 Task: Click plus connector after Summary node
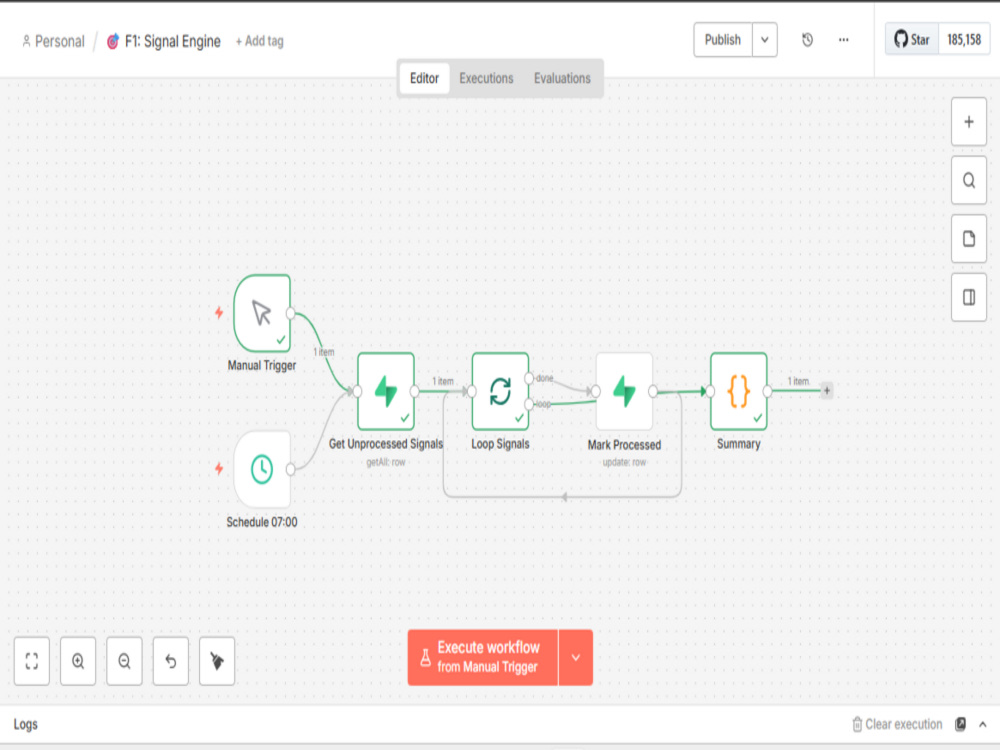pyautogui.click(x=827, y=390)
